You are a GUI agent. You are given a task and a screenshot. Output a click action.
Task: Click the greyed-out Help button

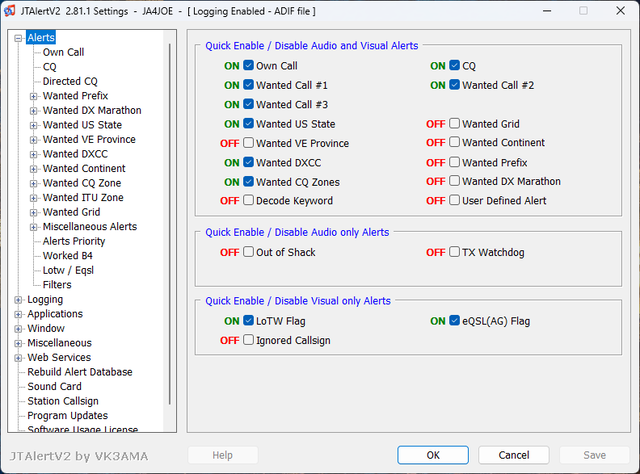(x=222, y=455)
